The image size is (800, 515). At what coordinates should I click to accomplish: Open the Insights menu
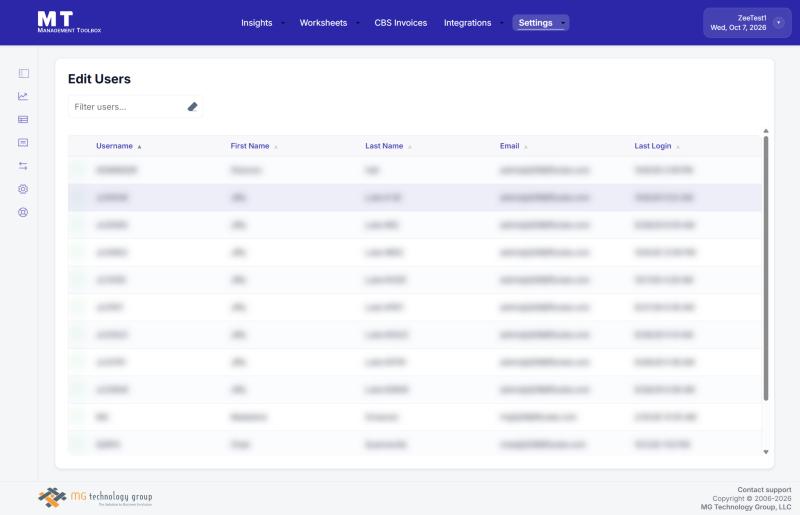(x=257, y=23)
